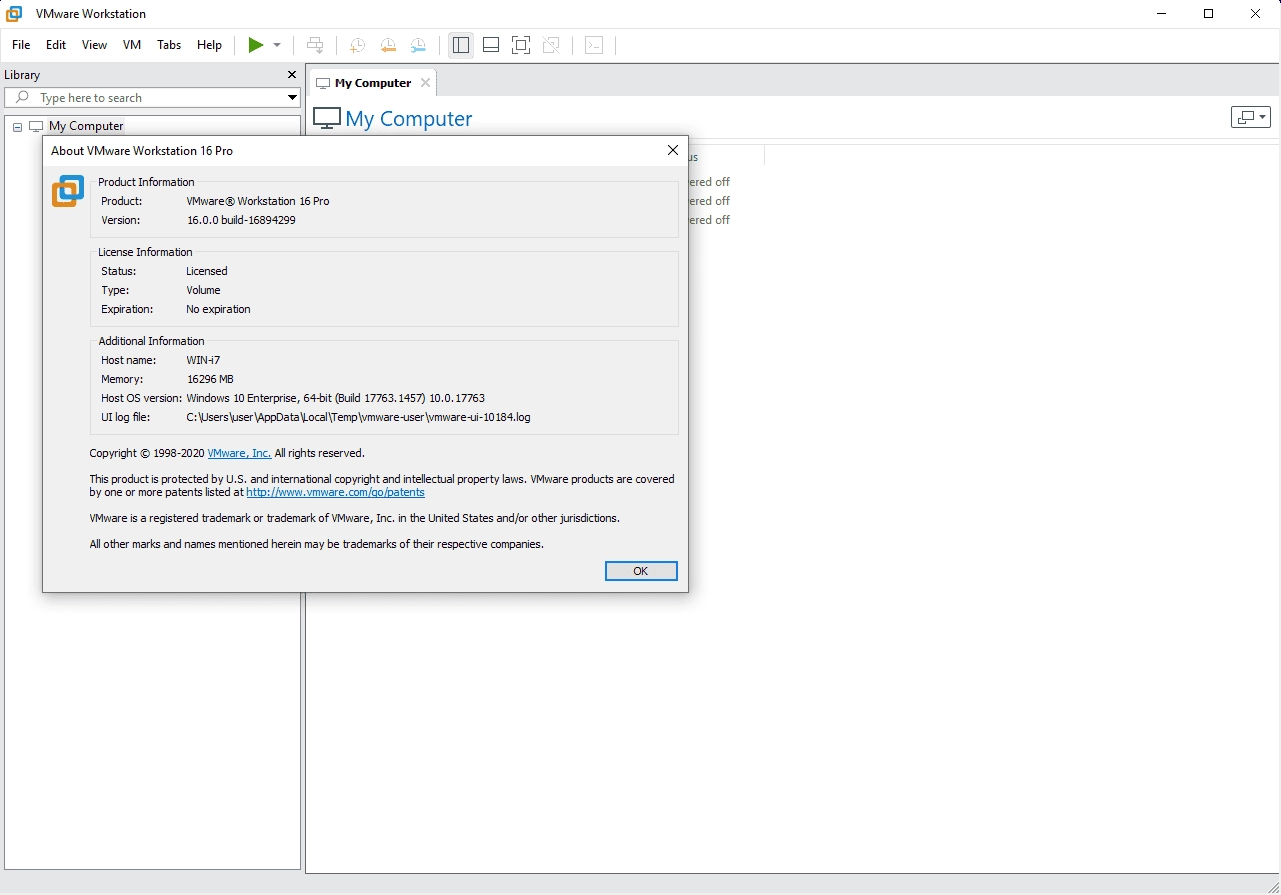Click the license status Licensed text
Image resolution: width=1281 pixels, height=895 pixels.
pos(207,271)
